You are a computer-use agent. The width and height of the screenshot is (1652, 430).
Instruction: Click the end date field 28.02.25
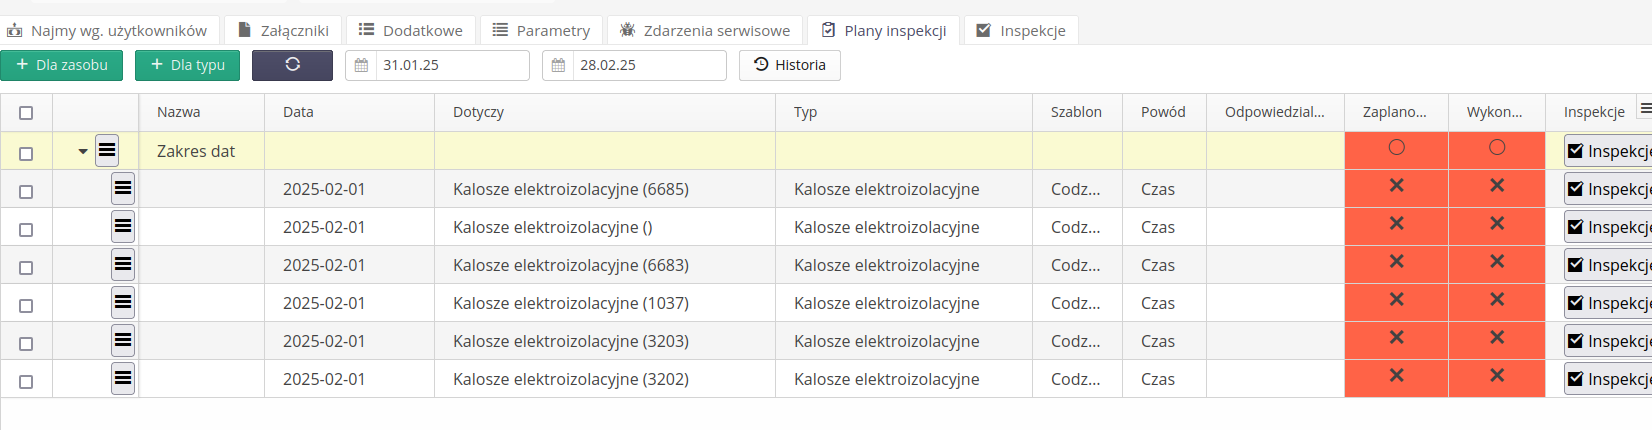coord(648,65)
